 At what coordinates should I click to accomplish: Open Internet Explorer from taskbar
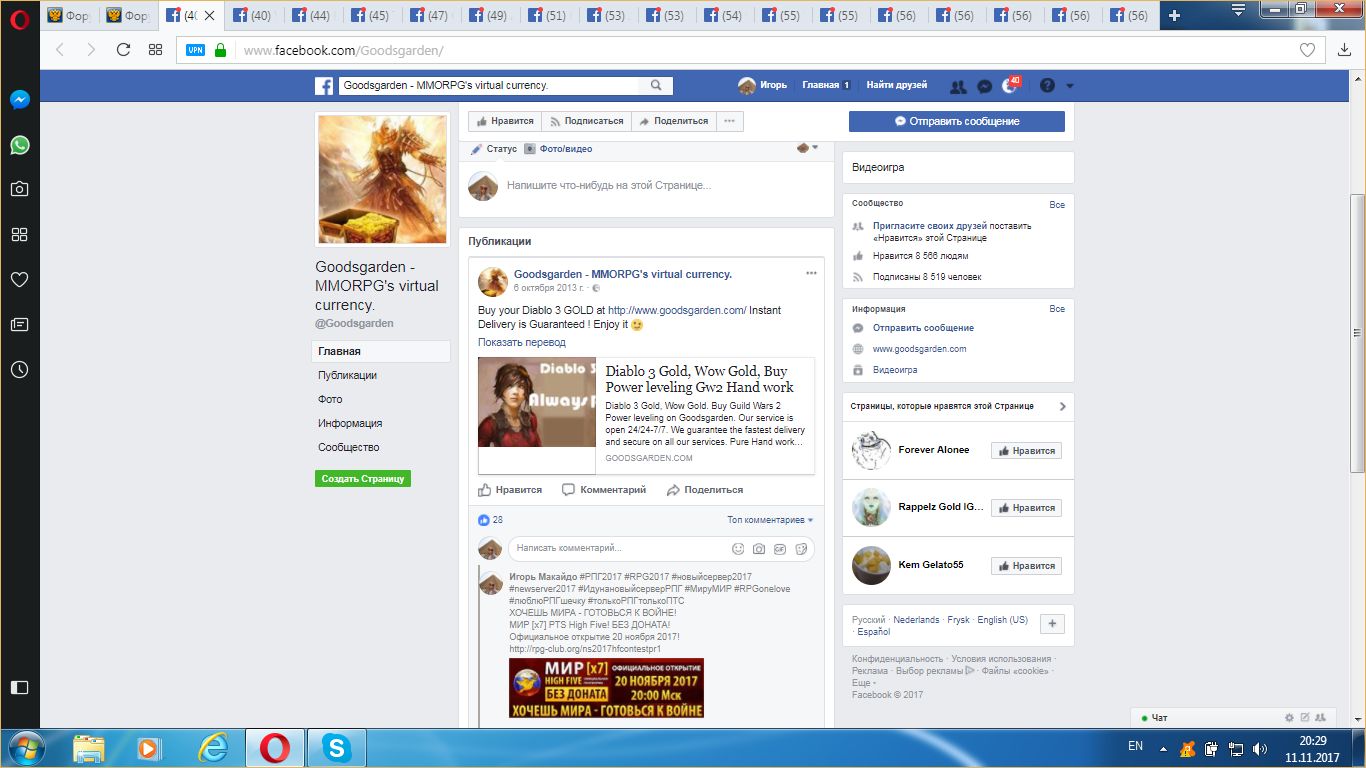click(x=212, y=748)
